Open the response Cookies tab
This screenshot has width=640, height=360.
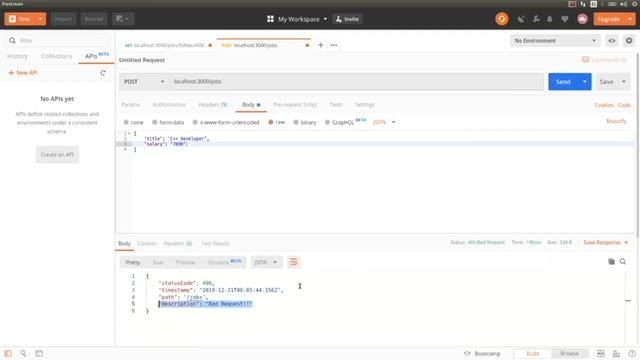coord(147,243)
